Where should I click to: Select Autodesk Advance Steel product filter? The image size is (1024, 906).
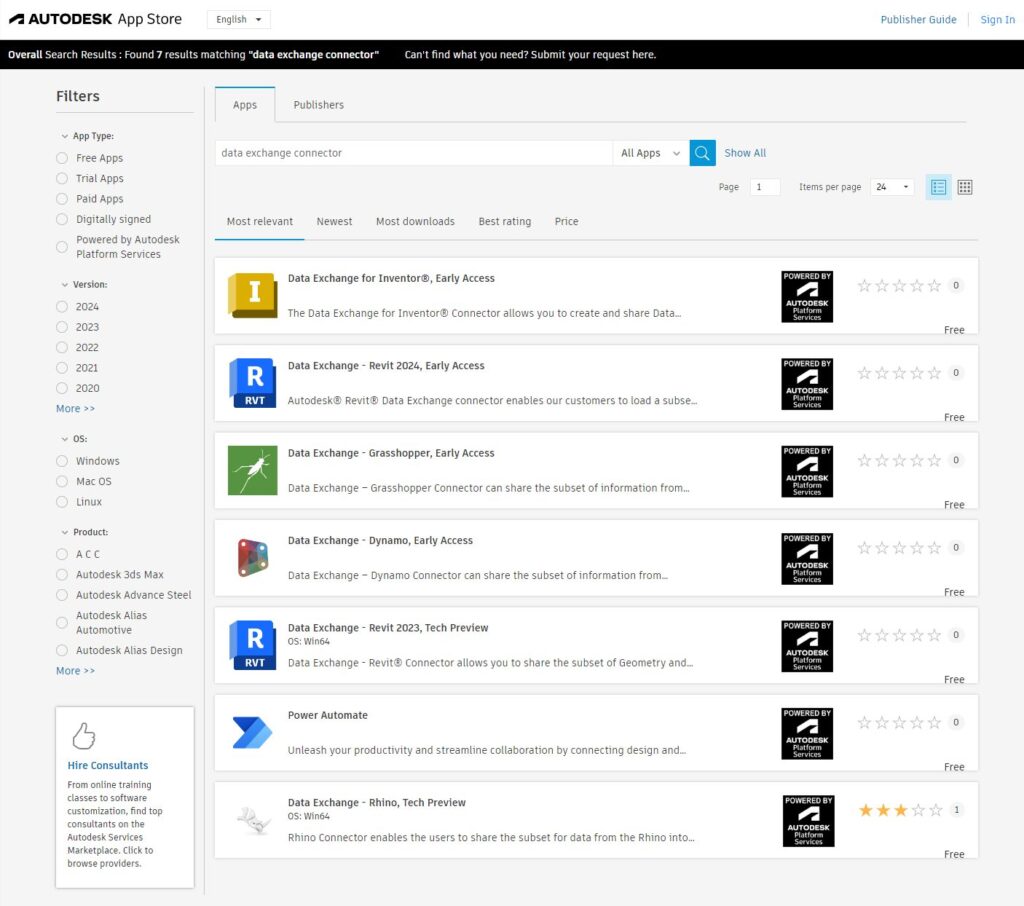pos(62,595)
